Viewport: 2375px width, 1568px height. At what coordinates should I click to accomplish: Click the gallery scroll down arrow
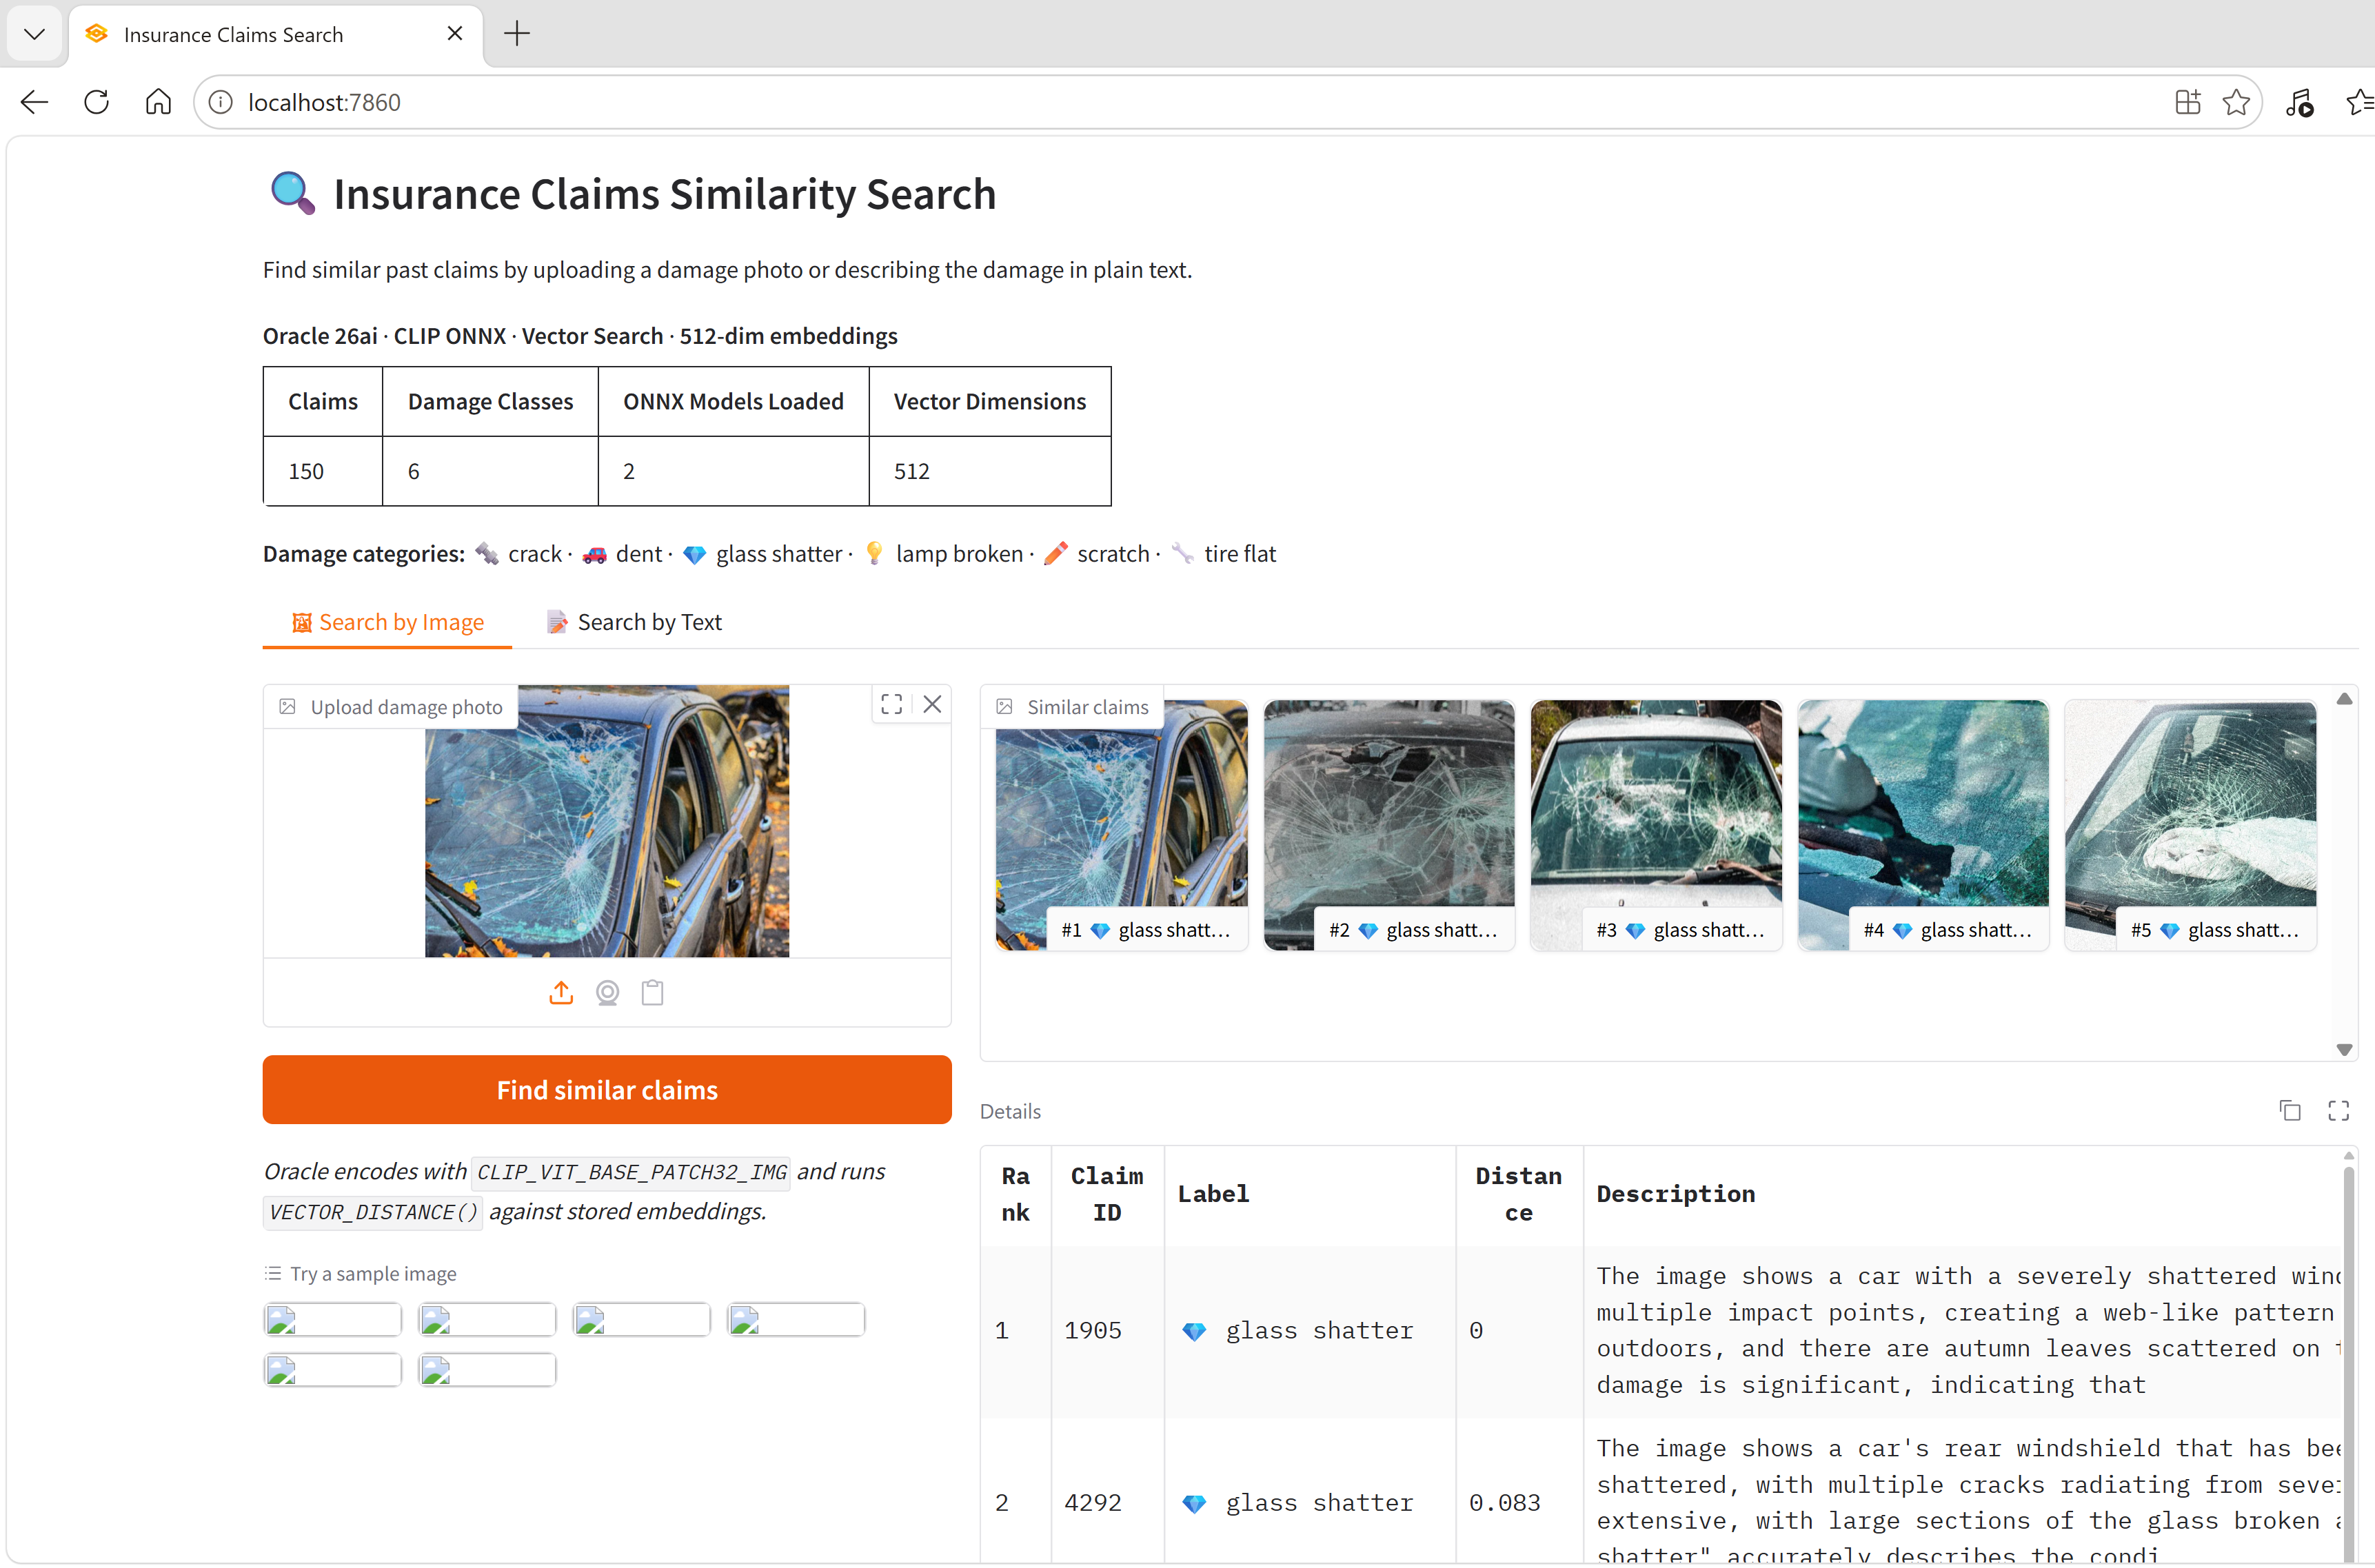[2344, 1049]
